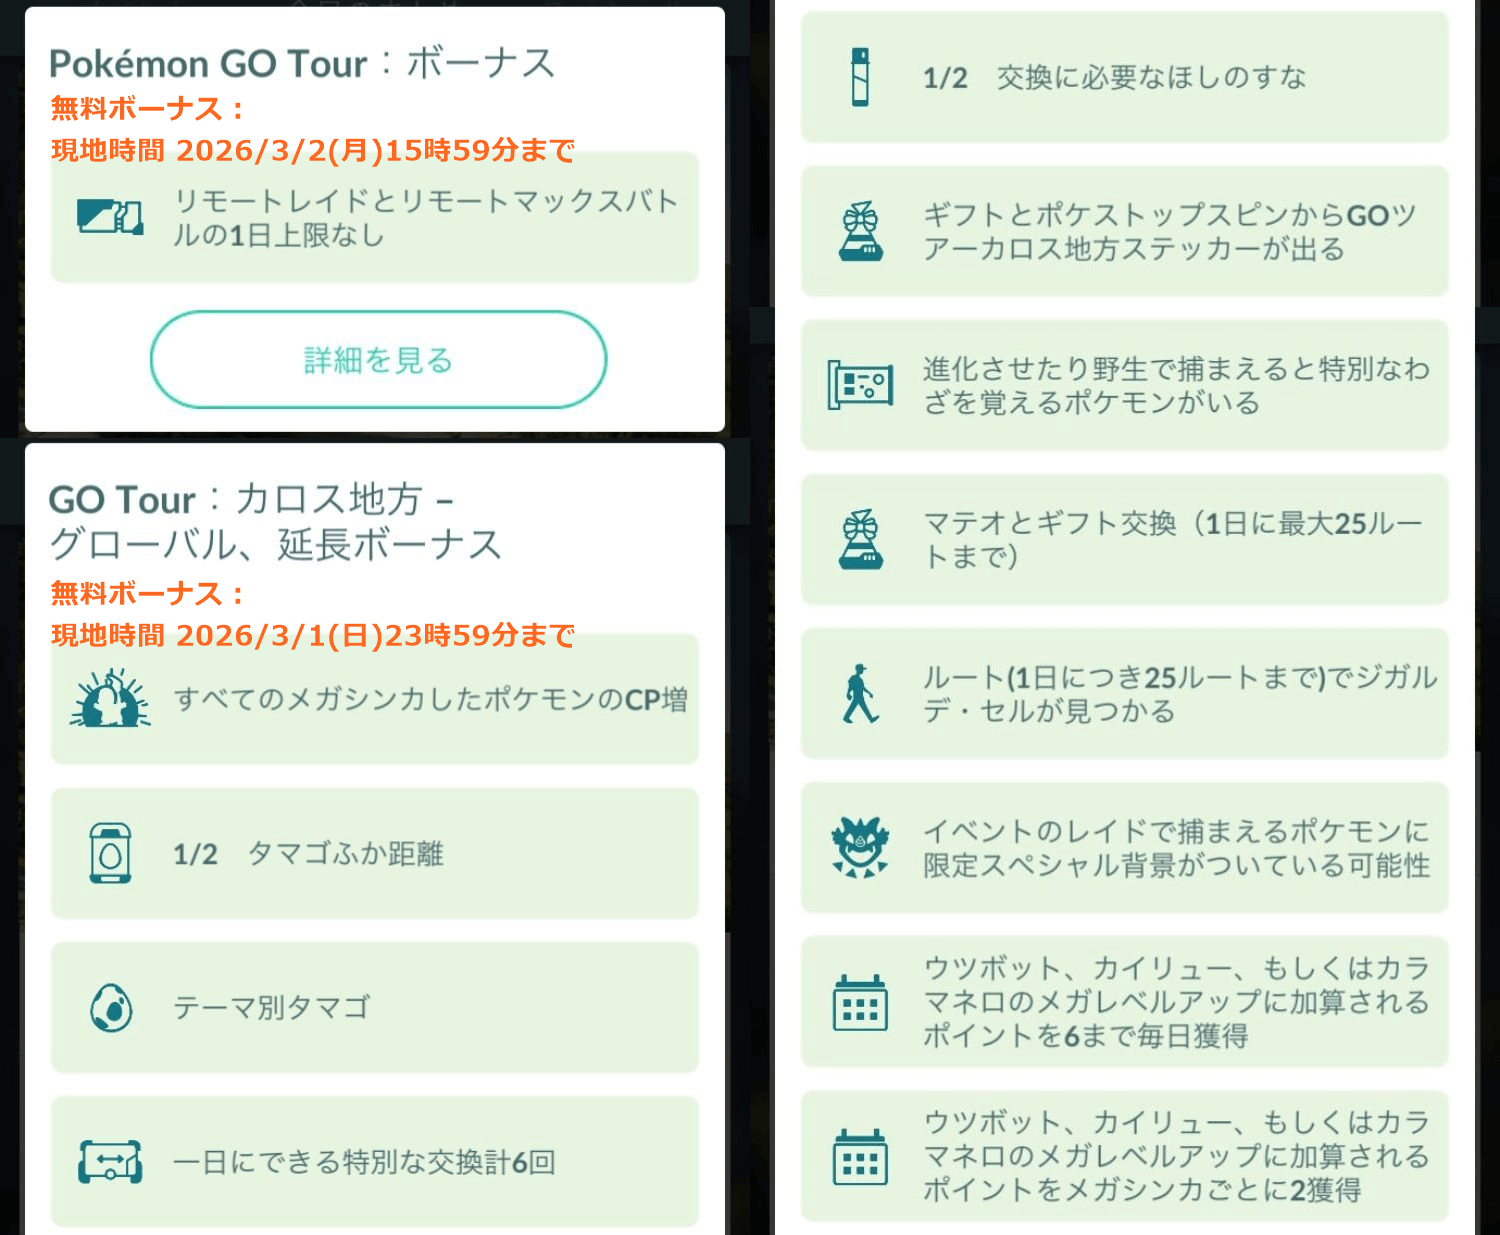
Task: Tap 無料ボーナス label under グローバル、延長ボーナス
Action: (x=147, y=593)
